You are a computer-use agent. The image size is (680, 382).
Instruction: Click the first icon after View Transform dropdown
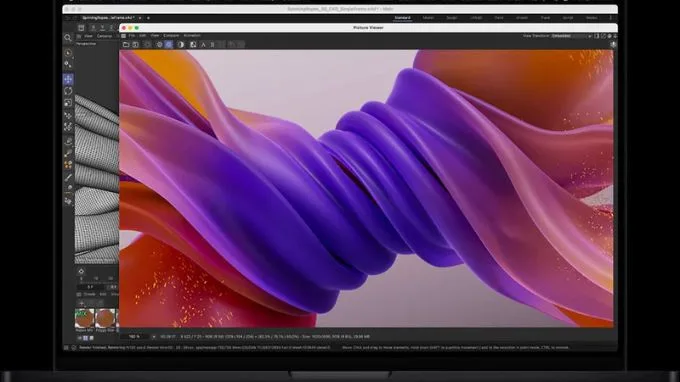597,36
